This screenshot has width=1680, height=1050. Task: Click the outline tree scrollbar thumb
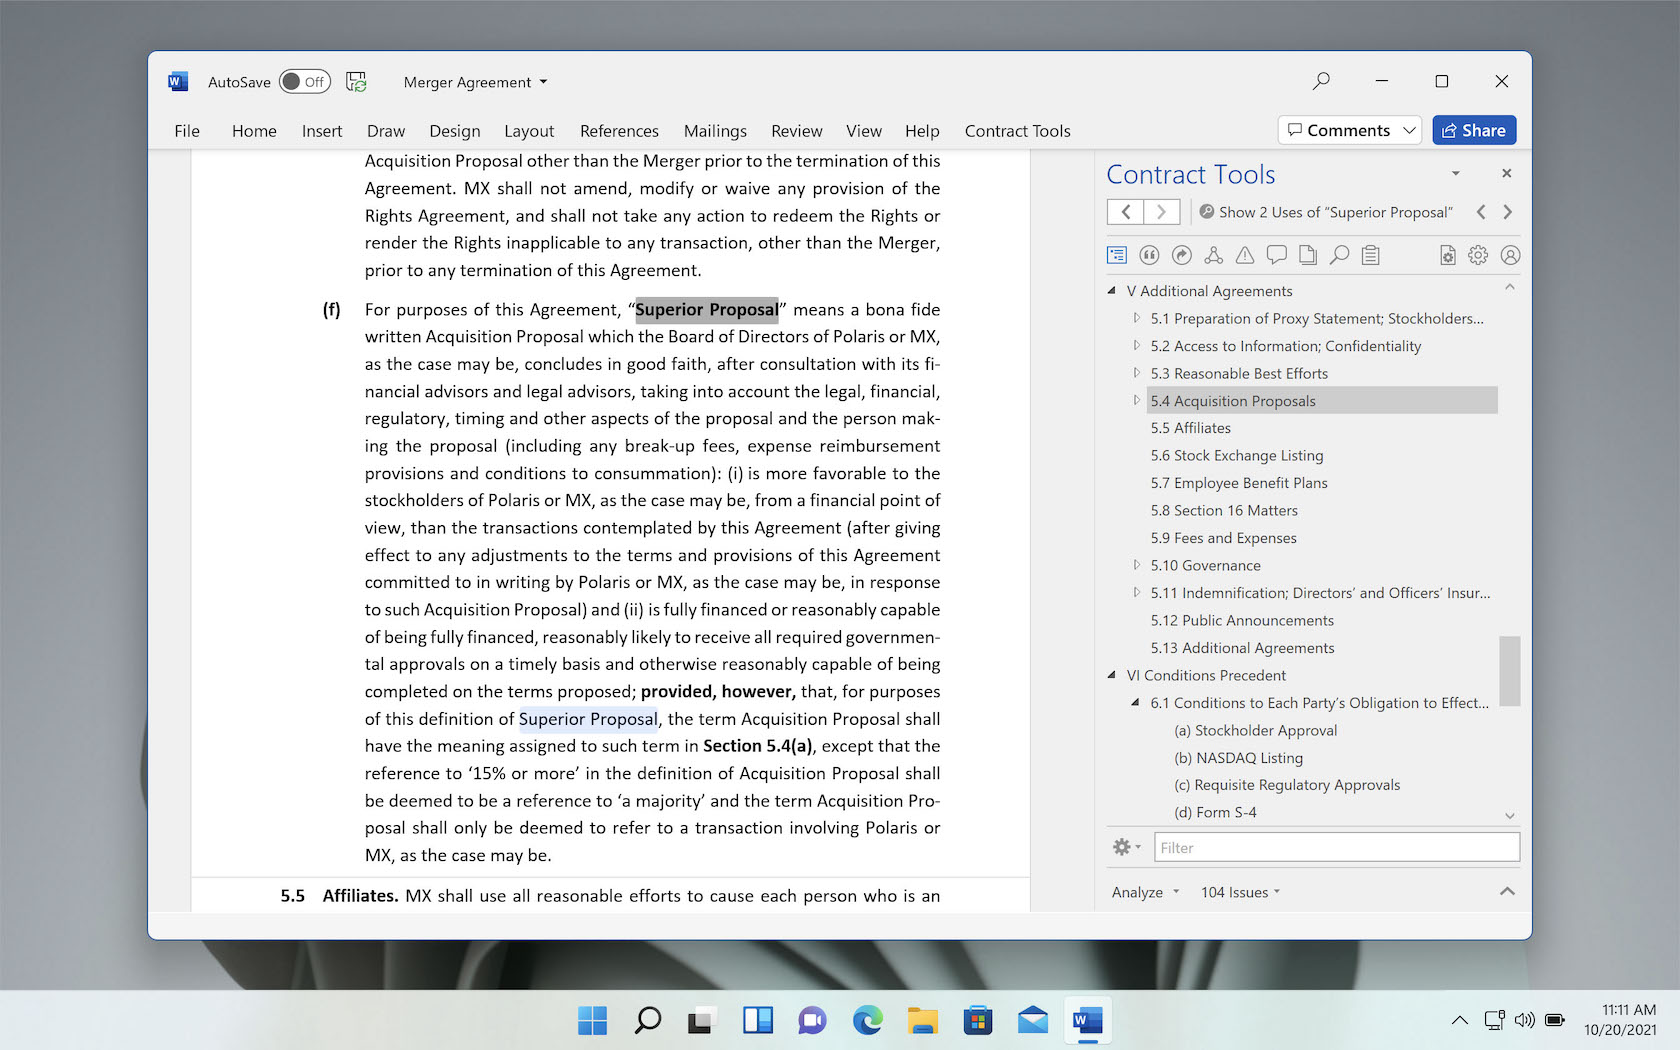click(x=1510, y=671)
